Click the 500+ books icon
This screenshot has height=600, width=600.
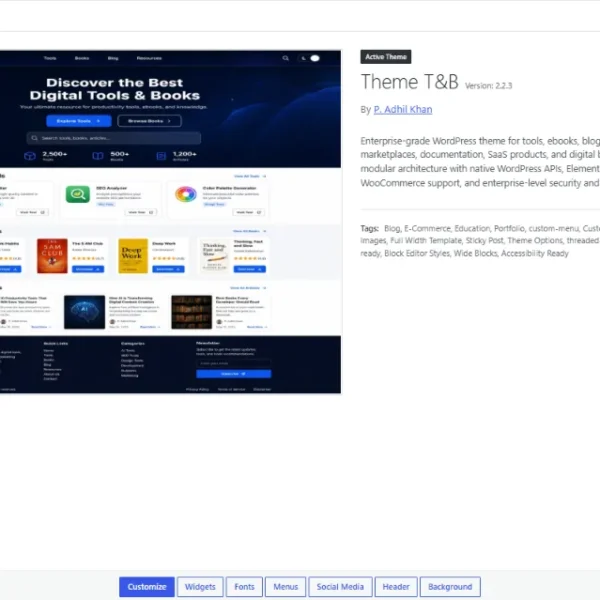(98, 156)
